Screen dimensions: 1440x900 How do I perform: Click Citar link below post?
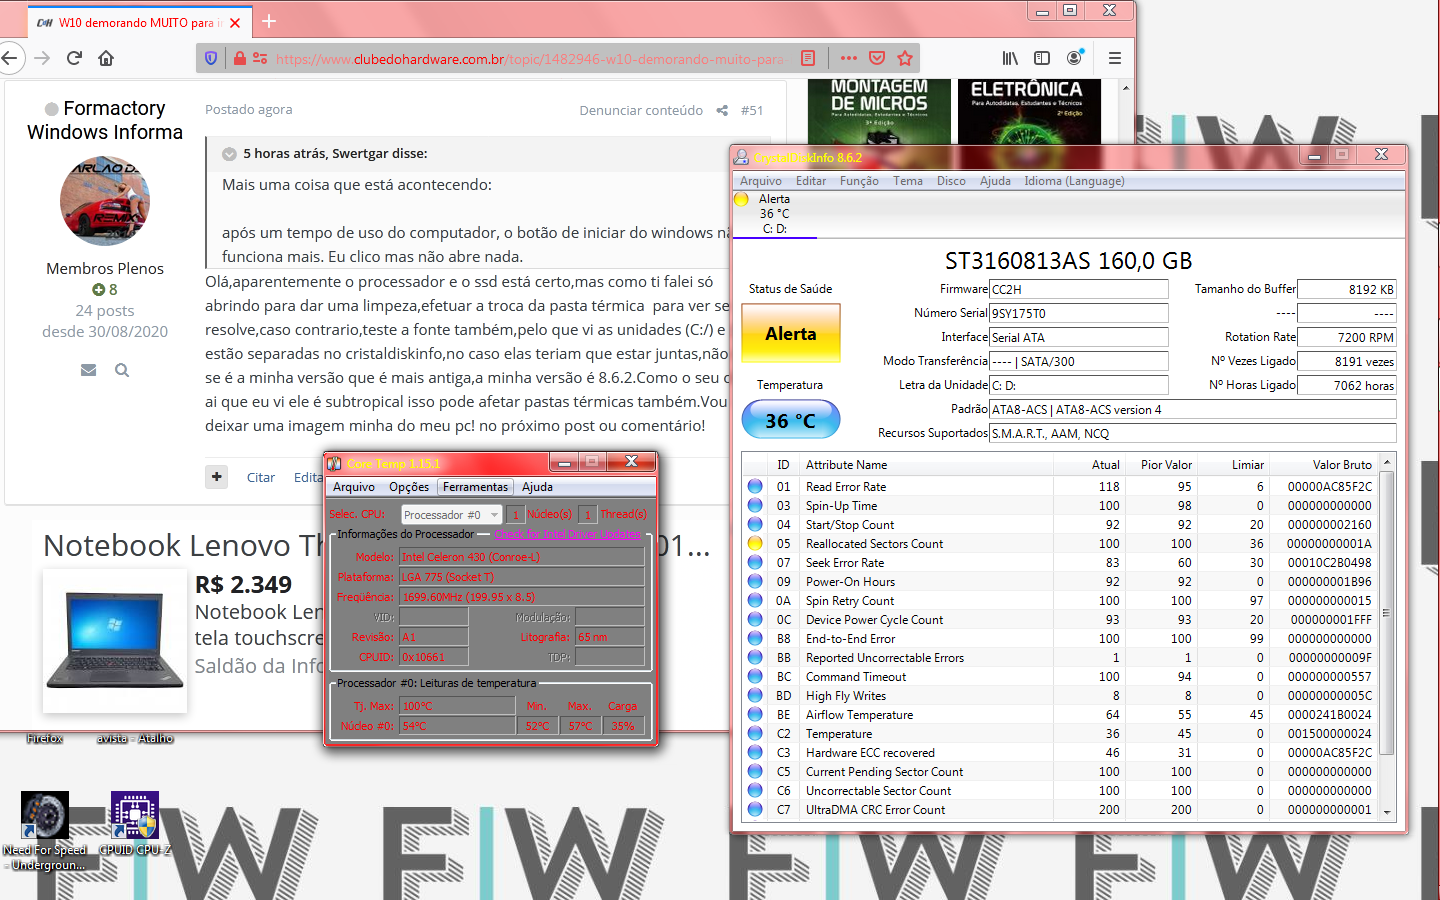[261, 478]
